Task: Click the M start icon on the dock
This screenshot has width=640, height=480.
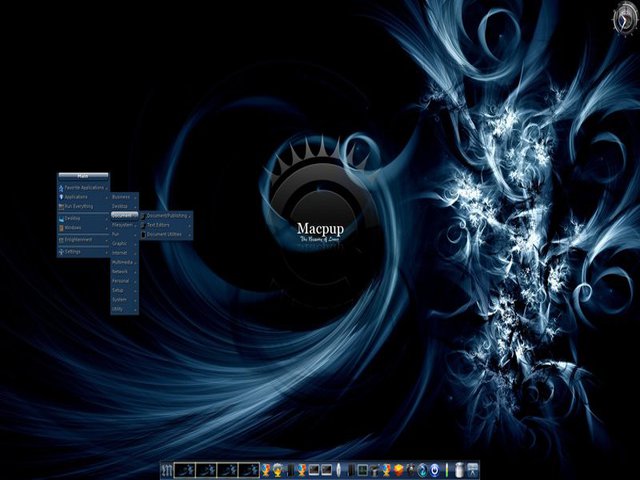Action: 167,470
